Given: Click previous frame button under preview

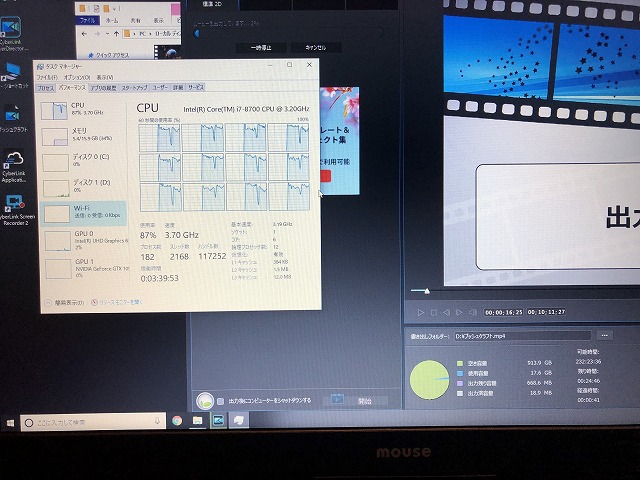Looking at the screenshot, I should [x=447, y=313].
